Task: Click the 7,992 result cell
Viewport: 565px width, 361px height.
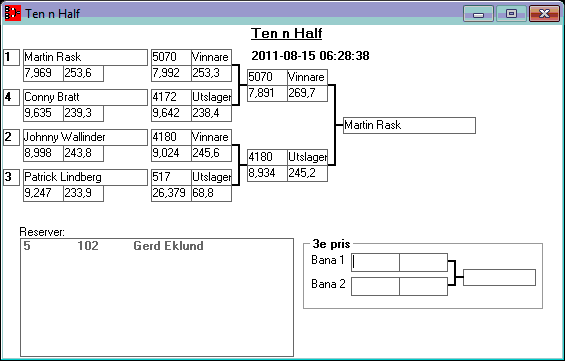Action: point(171,73)
